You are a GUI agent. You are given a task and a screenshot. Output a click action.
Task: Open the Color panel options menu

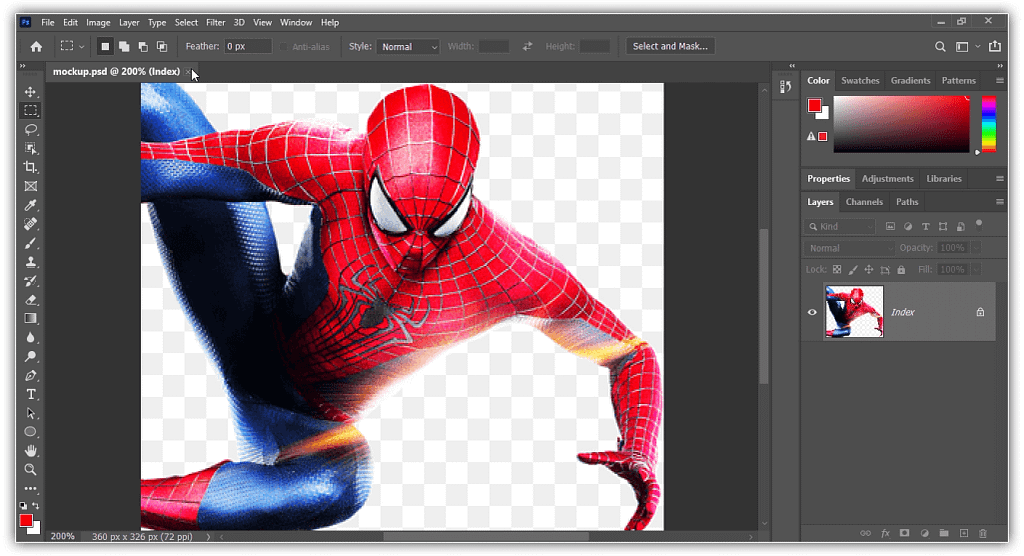tap(999, 81)
